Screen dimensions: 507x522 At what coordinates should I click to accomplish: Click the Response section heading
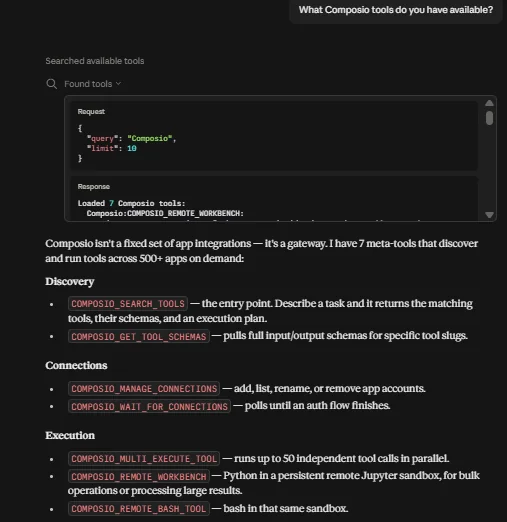[94, 187]
